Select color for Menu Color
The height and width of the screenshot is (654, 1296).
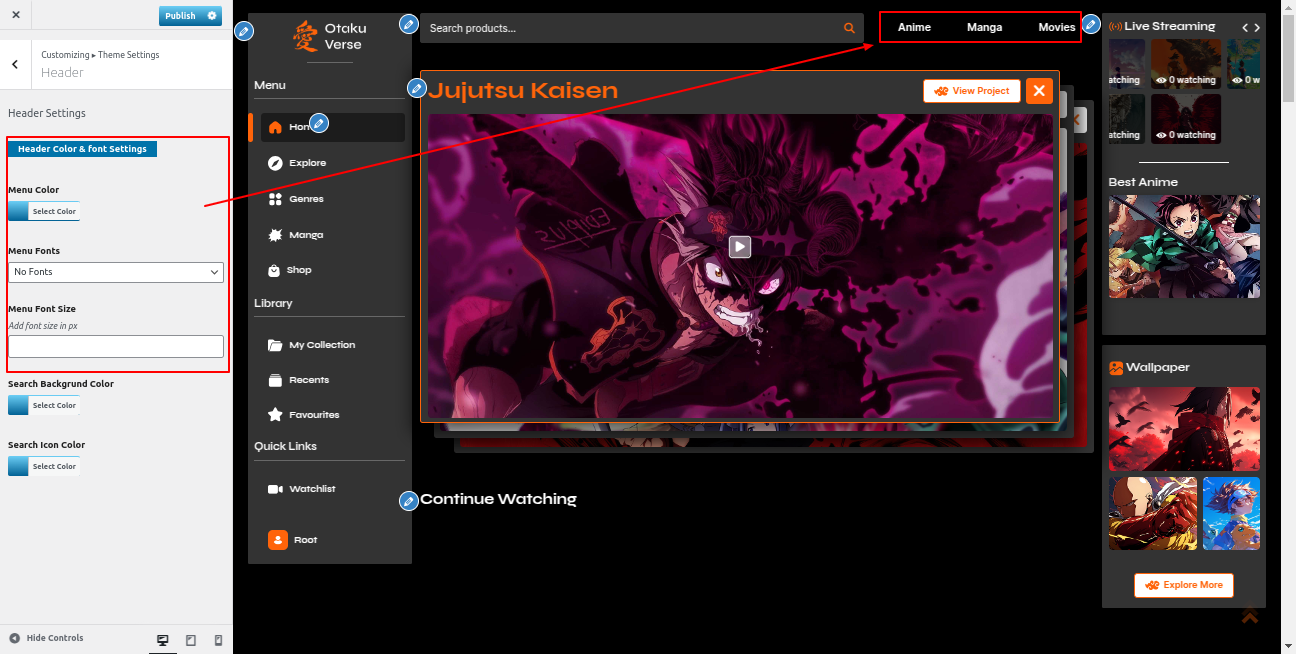tap(44, 211)
